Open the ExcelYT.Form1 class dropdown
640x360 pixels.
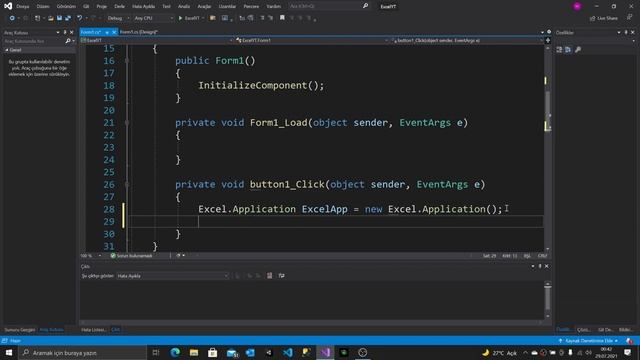[x=311, y=40]
